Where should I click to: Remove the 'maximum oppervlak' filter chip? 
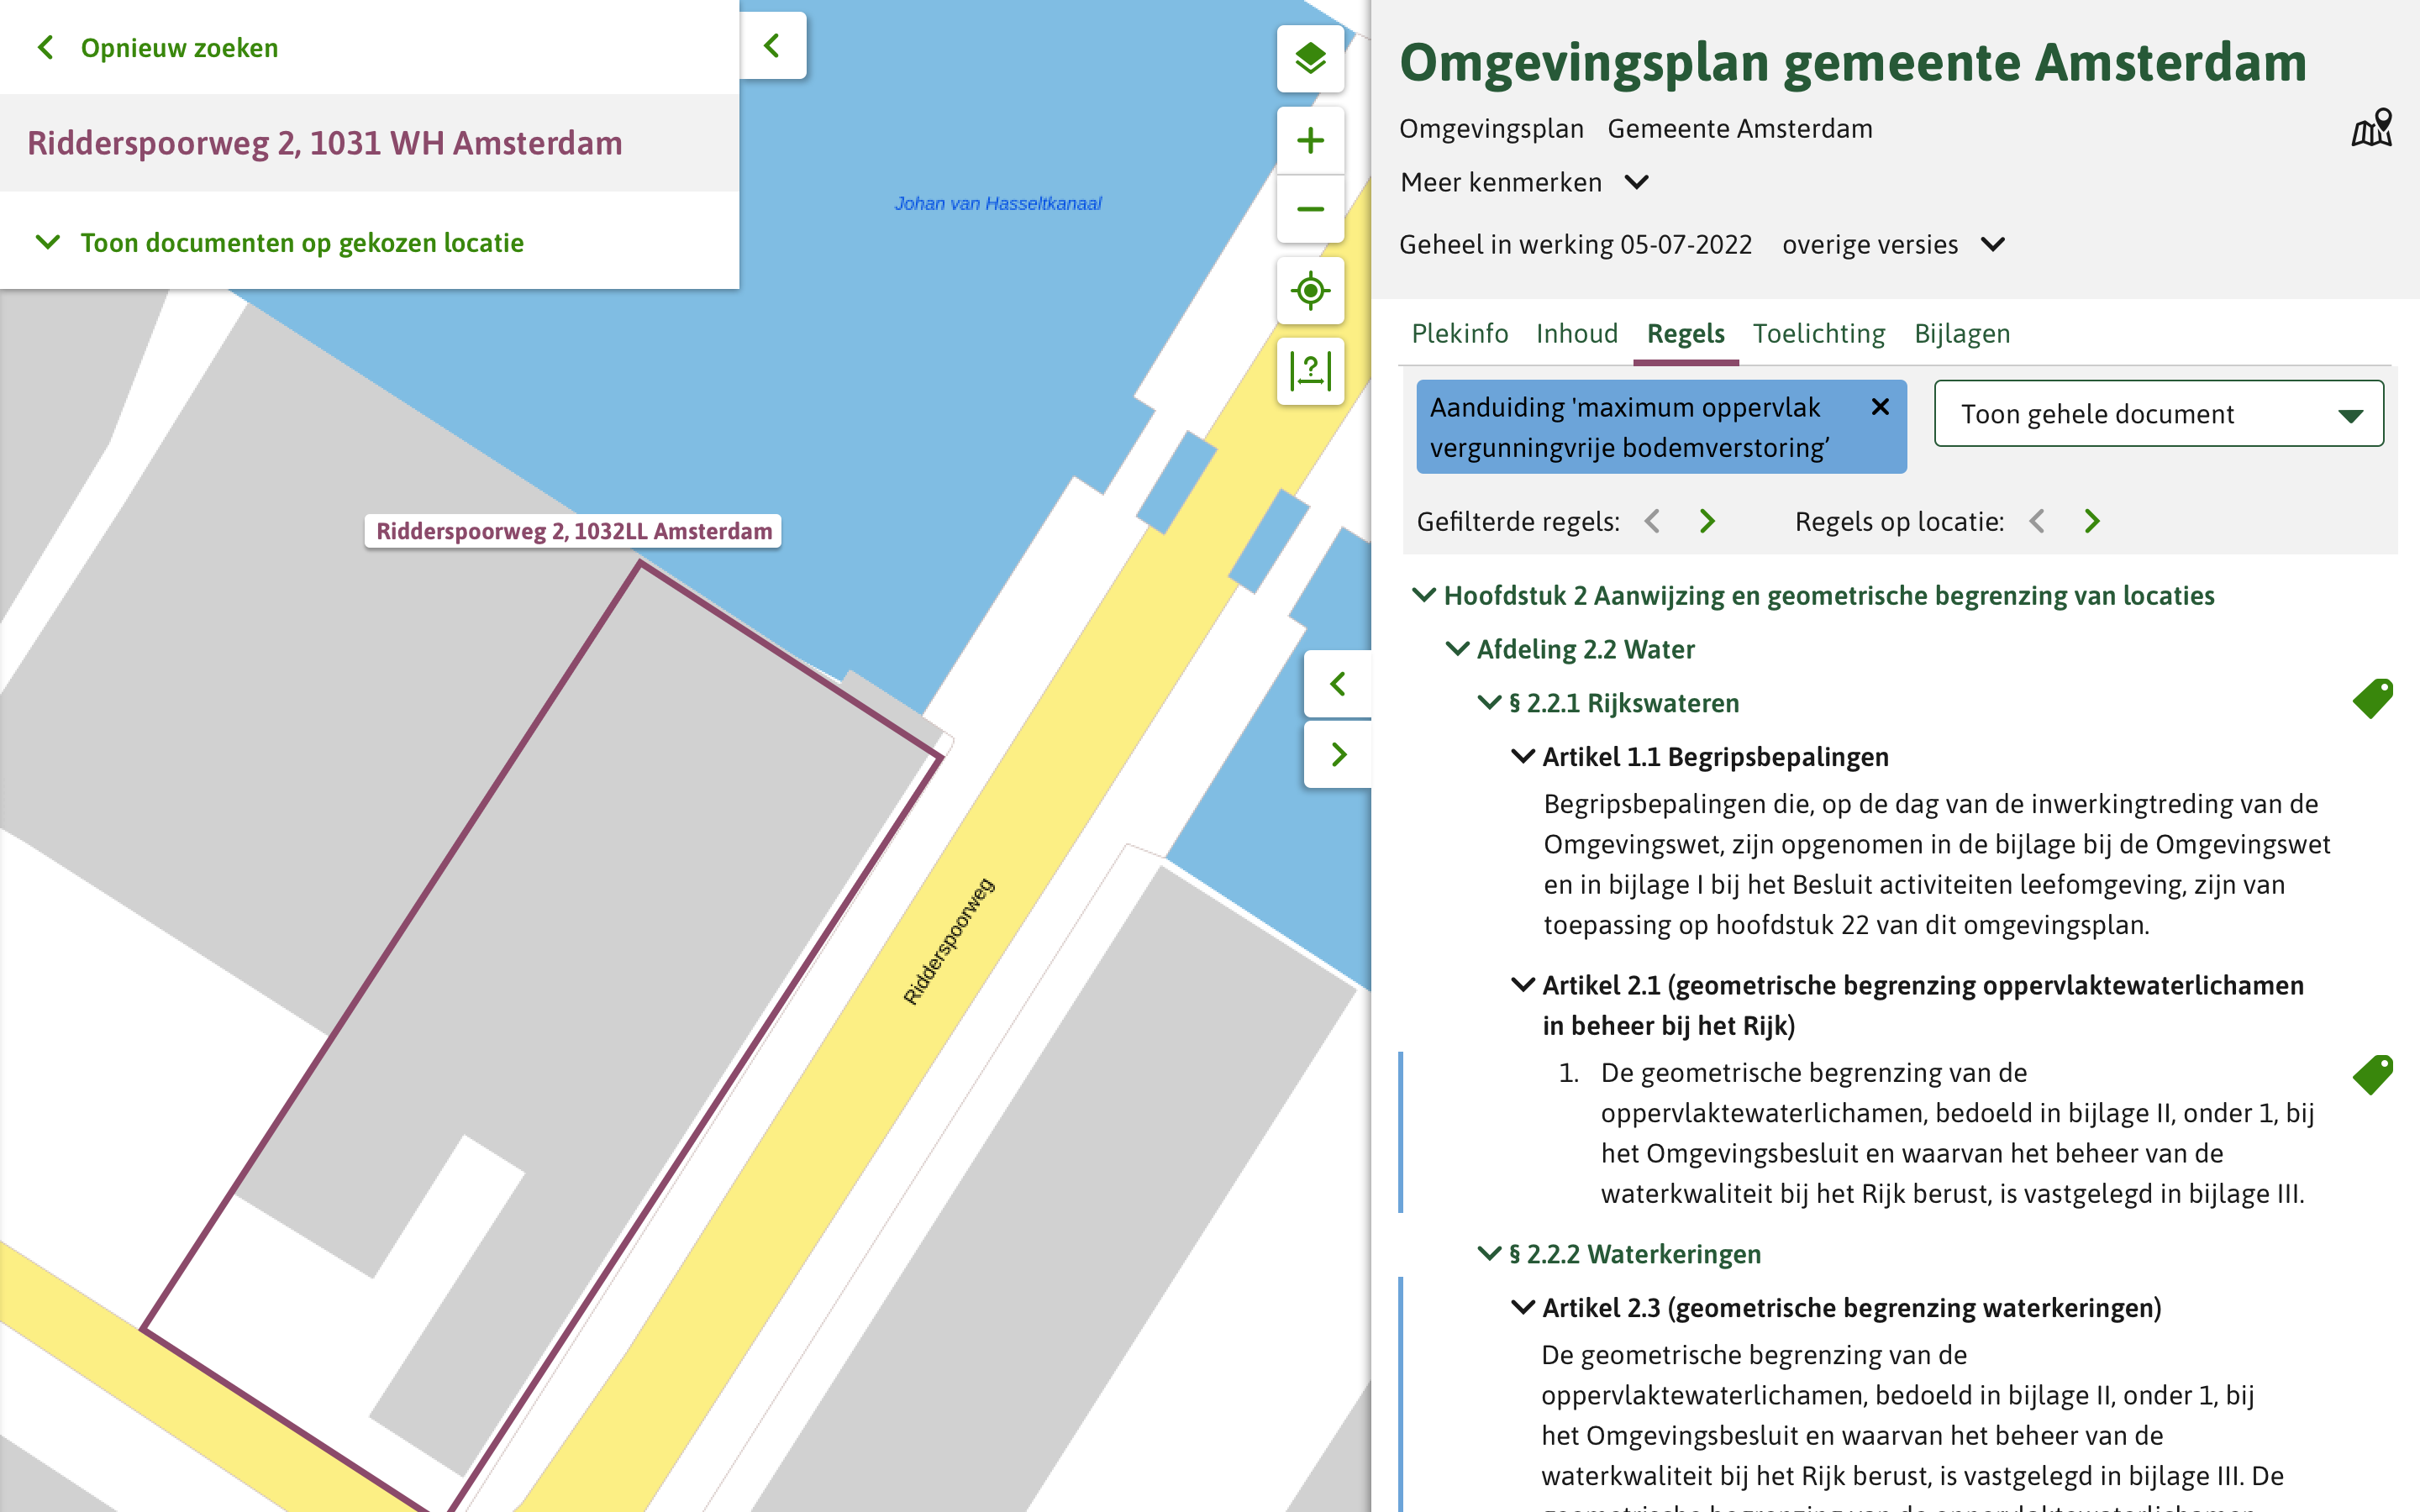[1880, 407]
